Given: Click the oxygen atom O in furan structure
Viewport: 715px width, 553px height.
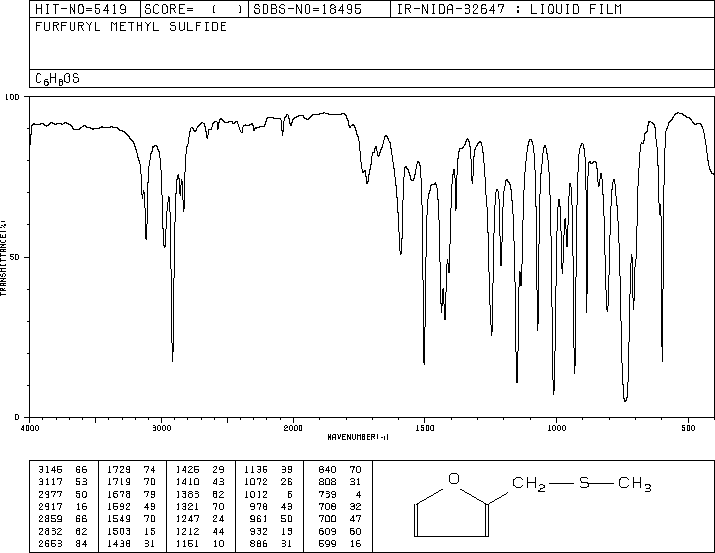Looking at the screenshot, I should pos(454,479).
